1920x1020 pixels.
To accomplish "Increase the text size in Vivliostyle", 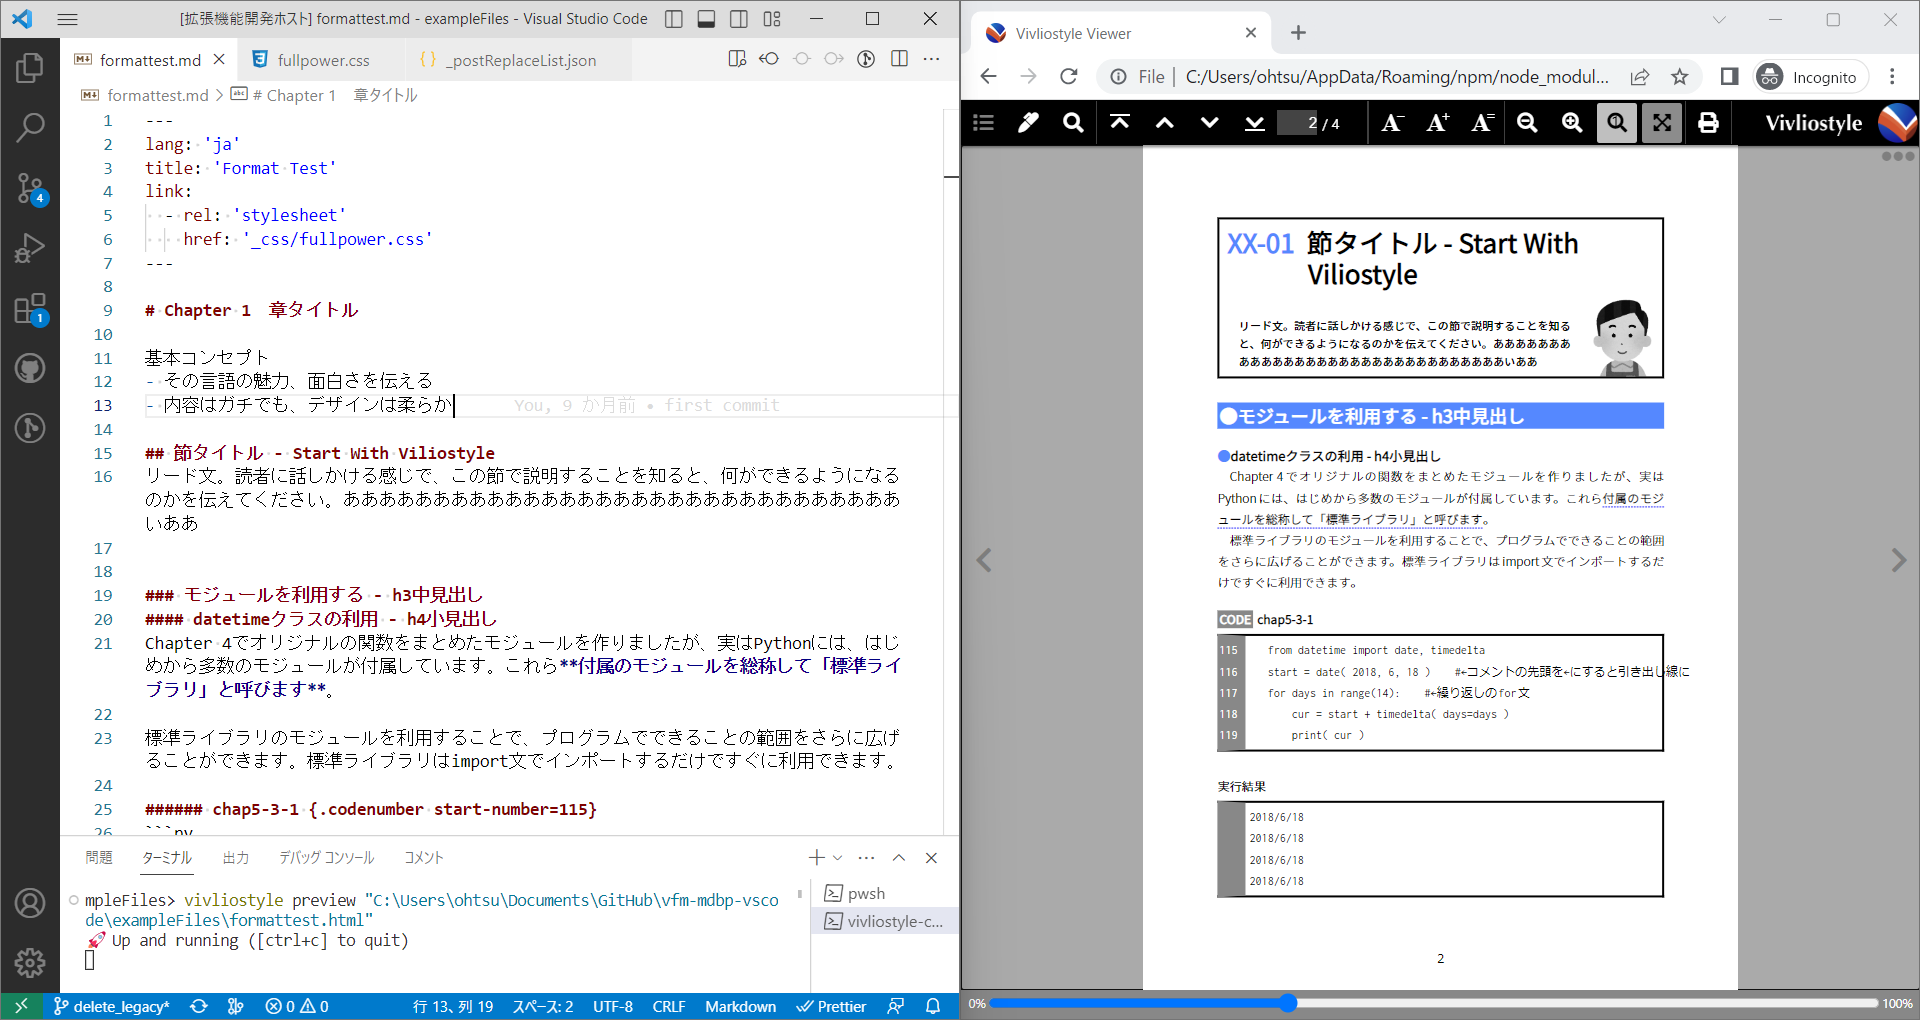I will pyautogui.click(x=1437, y=122).
